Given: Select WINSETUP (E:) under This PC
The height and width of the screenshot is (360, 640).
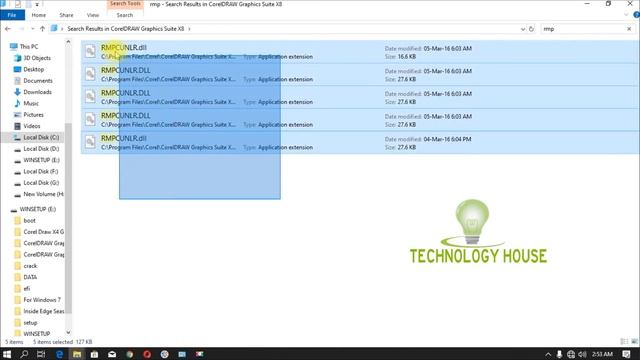Looking at the screenshot, I should 41,160.
